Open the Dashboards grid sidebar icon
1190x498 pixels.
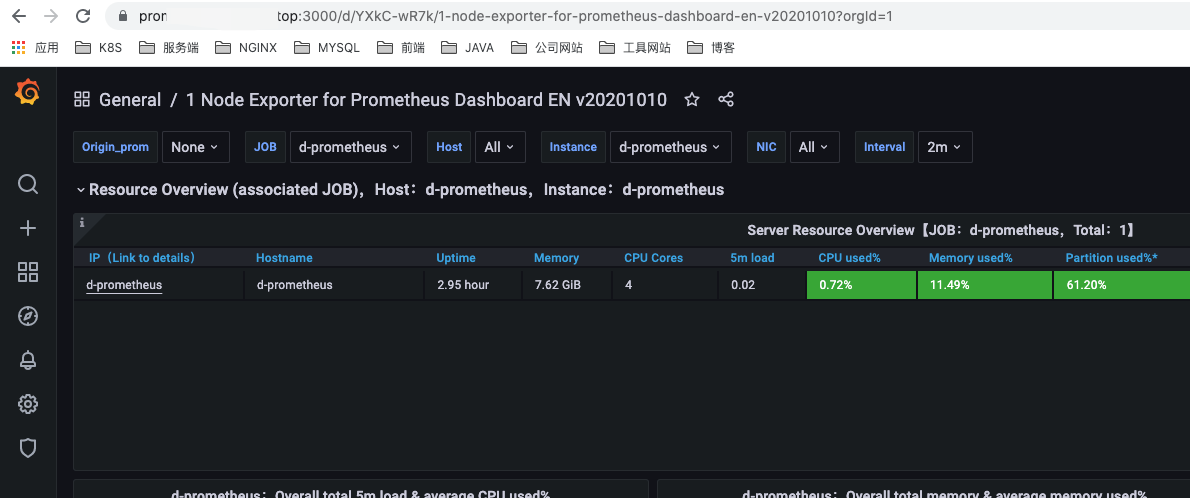pyautogui.click(x=28, y=273)
